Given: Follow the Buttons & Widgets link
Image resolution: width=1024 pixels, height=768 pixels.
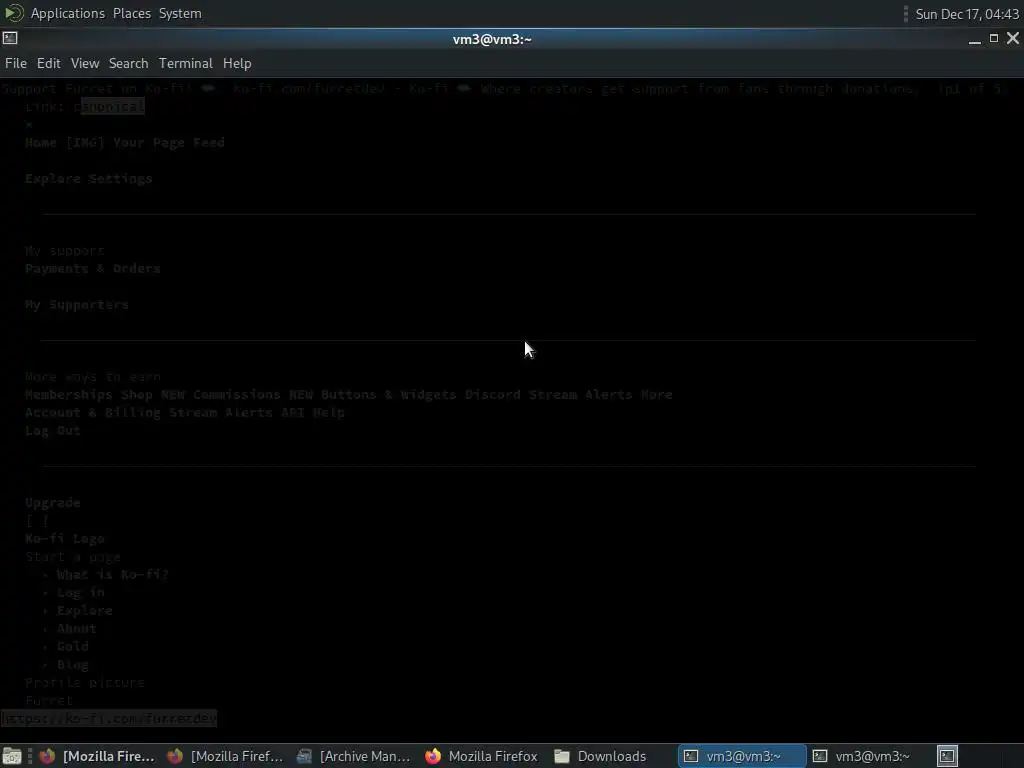Looking at the screenshot, I should [389, 394].
